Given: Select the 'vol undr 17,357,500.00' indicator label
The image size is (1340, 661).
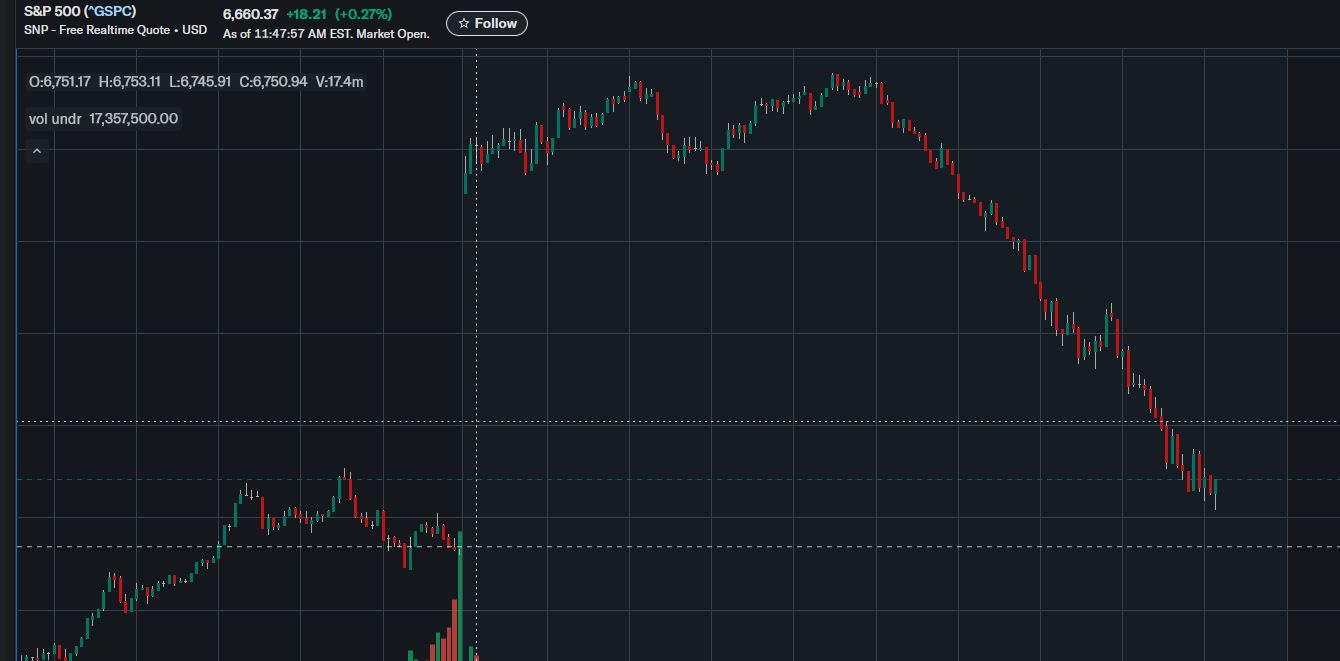Looking at the screenshot, I should (x=104, y=118).
